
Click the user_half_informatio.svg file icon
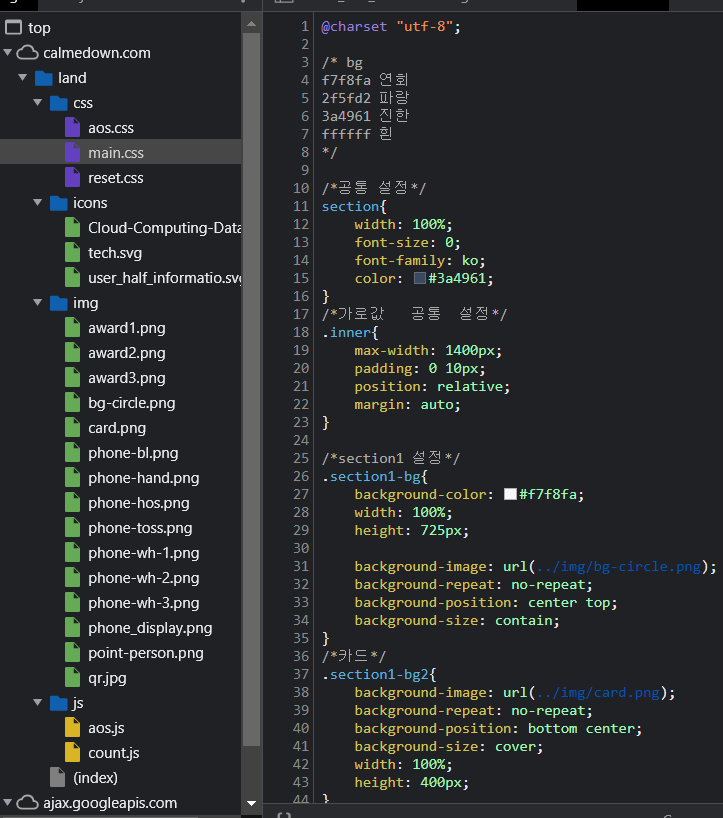73,278
